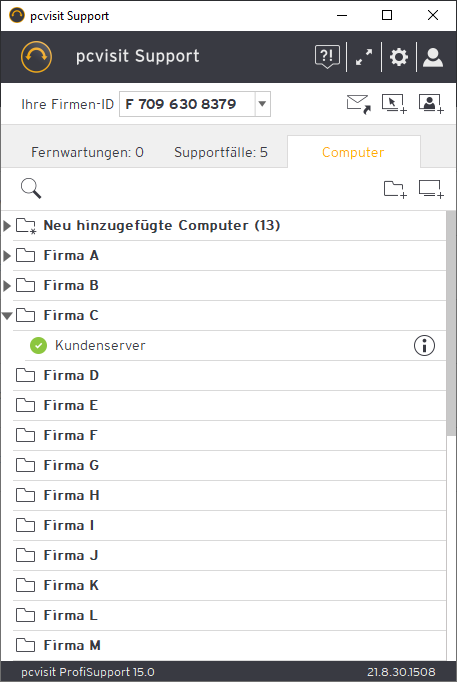Select the Kundenserver computer entry
457x682 pixels.
click(x=236, y=346)
